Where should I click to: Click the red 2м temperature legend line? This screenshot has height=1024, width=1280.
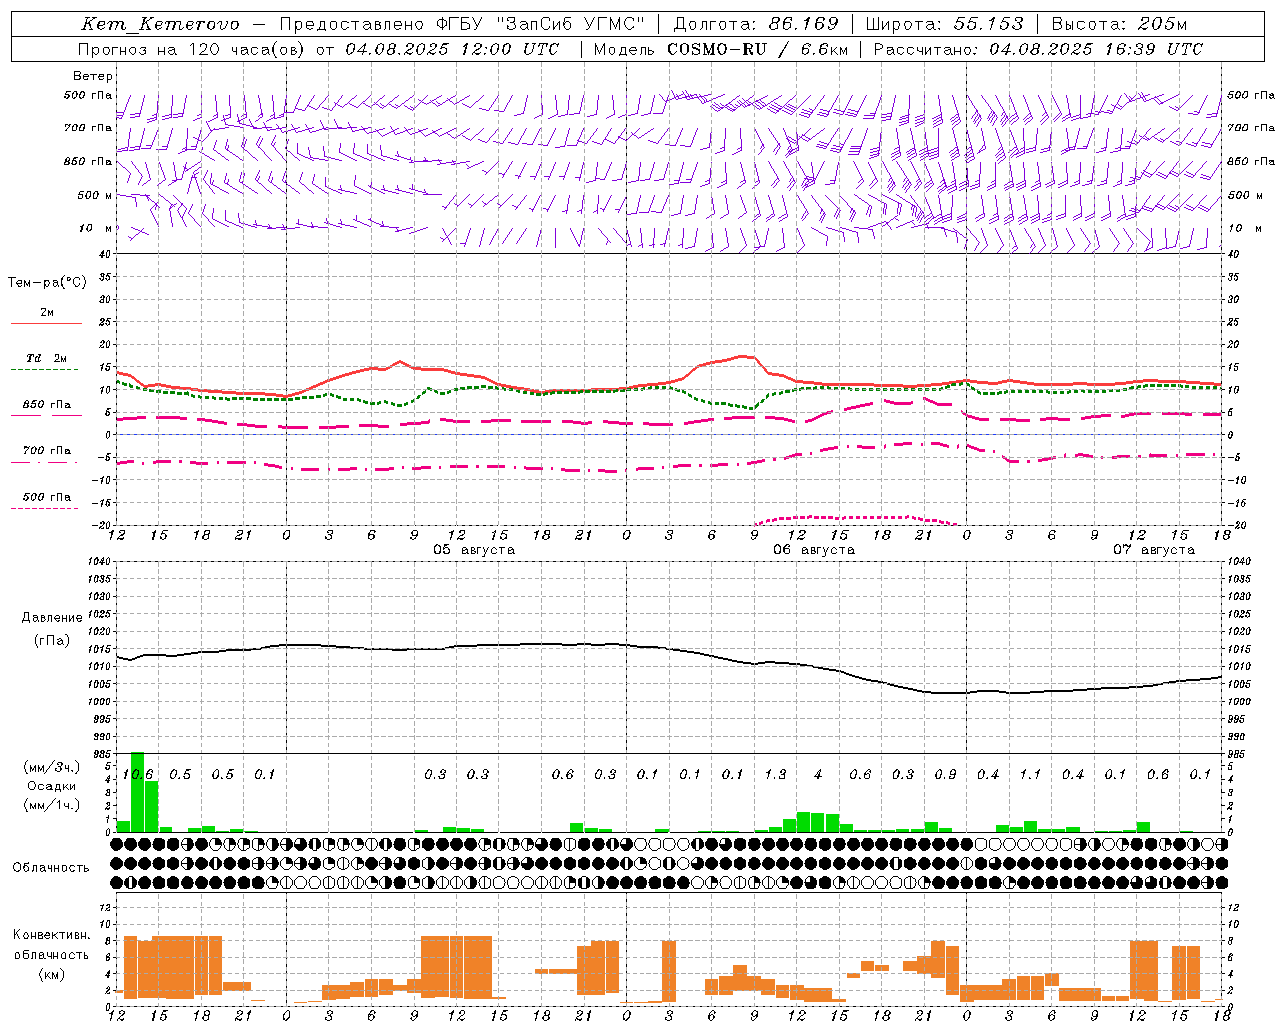46,323
